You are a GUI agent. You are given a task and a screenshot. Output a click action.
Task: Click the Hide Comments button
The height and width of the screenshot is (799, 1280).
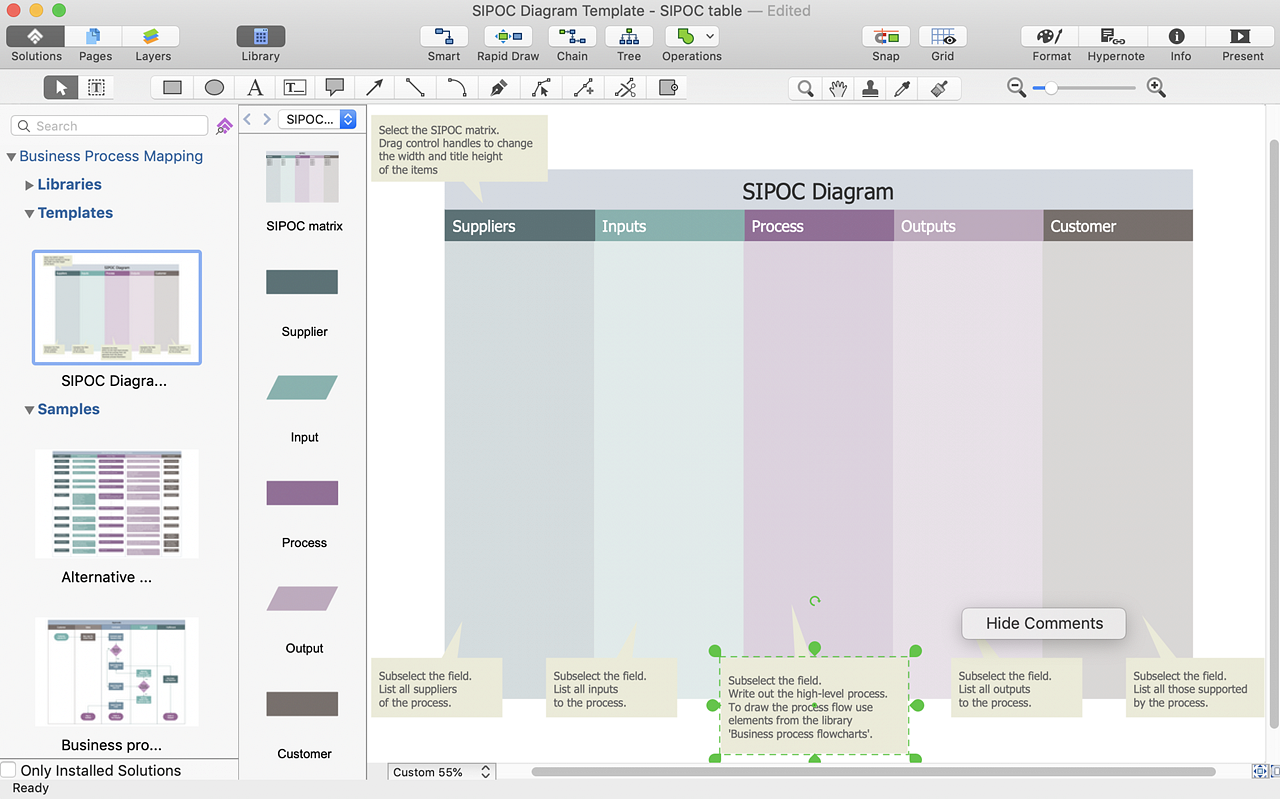[x=1043, y=623]
